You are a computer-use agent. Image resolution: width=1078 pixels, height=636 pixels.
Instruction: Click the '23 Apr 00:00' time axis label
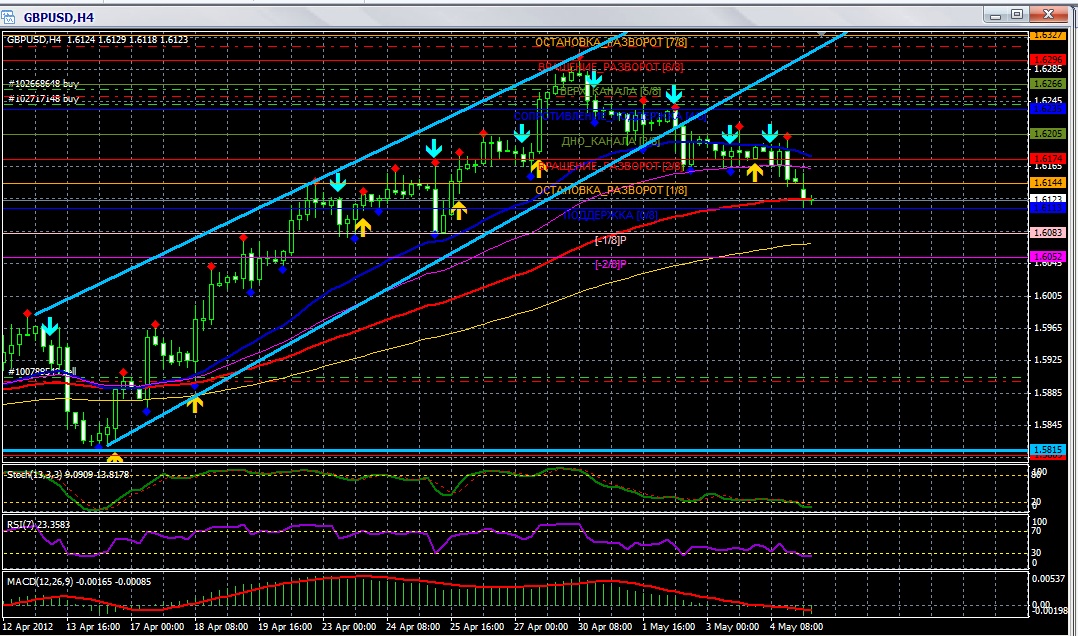pyautogui.click(x=349, y=627)
